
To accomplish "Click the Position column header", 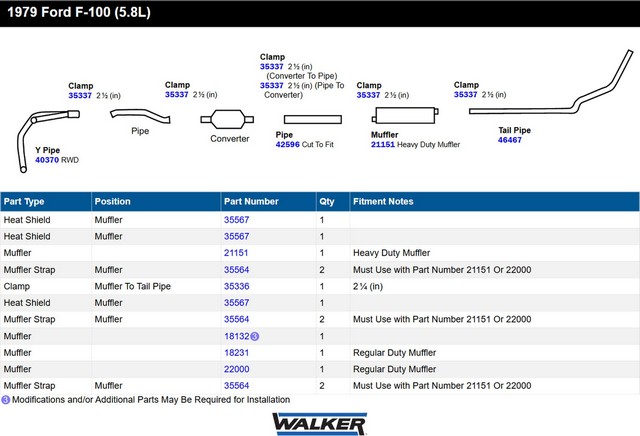I will [x=156, y=202].
